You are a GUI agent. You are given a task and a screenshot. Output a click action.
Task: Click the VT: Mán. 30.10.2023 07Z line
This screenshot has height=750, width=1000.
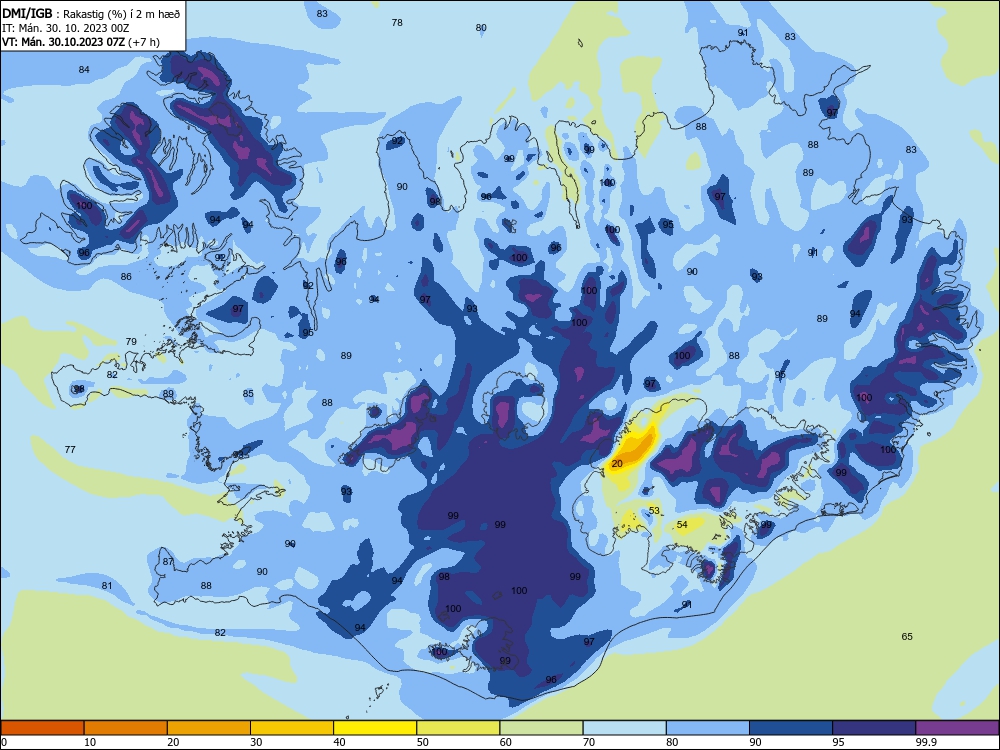click(x=81, y=42)
